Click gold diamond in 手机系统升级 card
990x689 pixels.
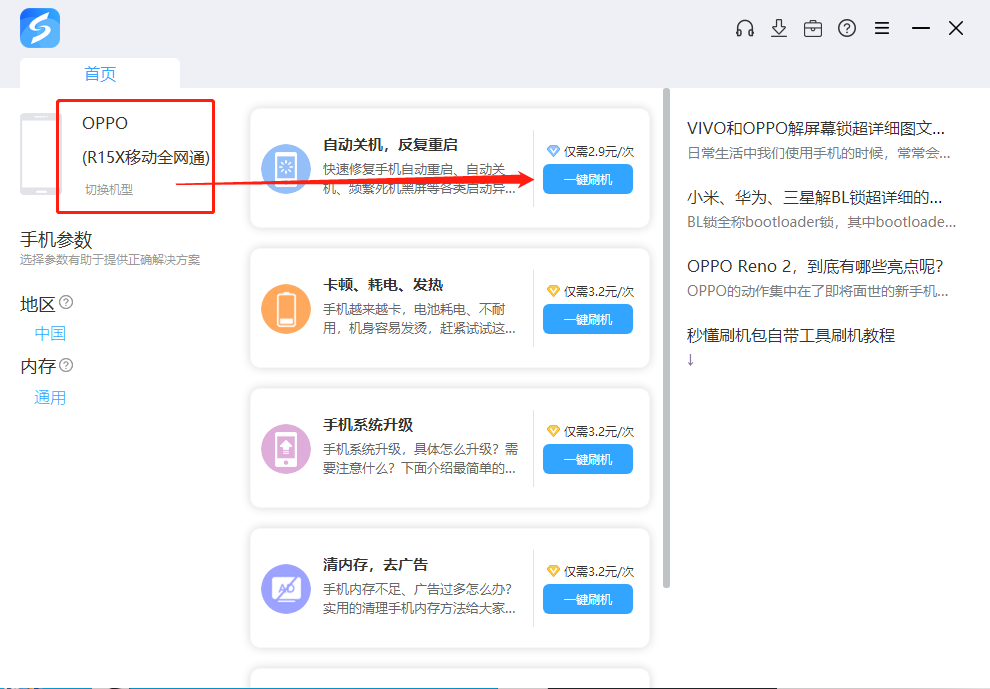(553, 431)
